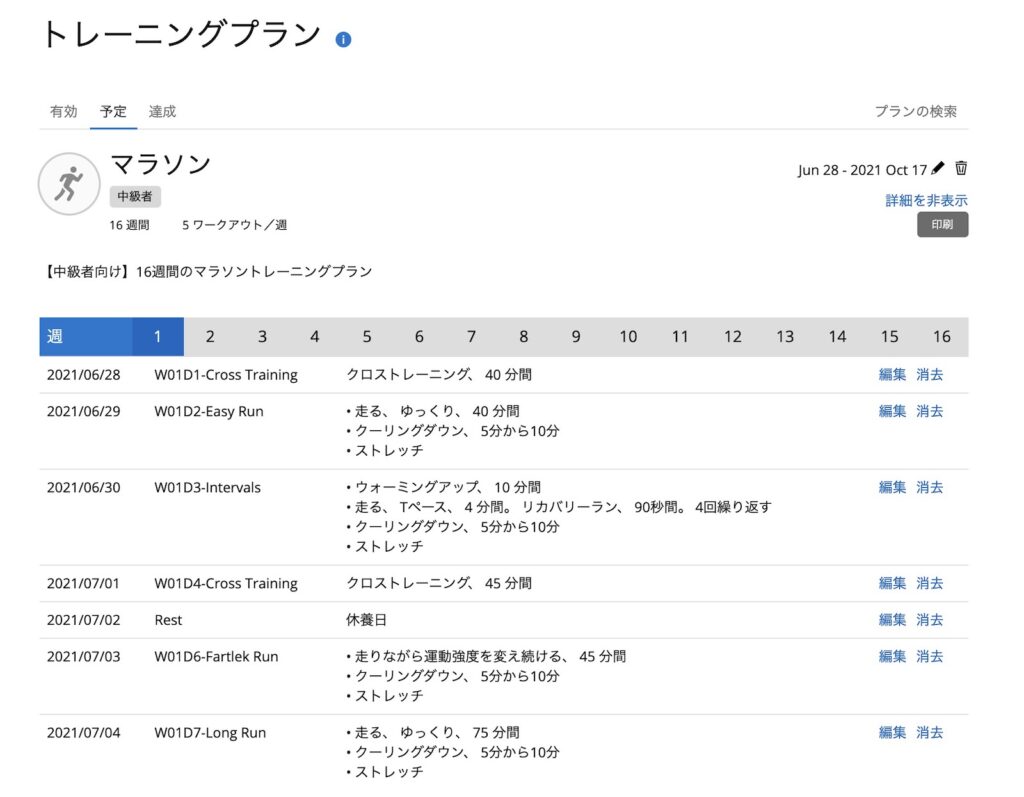
Task: Click the W01D4-Cross Training name
Action: click(x=226, y=583)
